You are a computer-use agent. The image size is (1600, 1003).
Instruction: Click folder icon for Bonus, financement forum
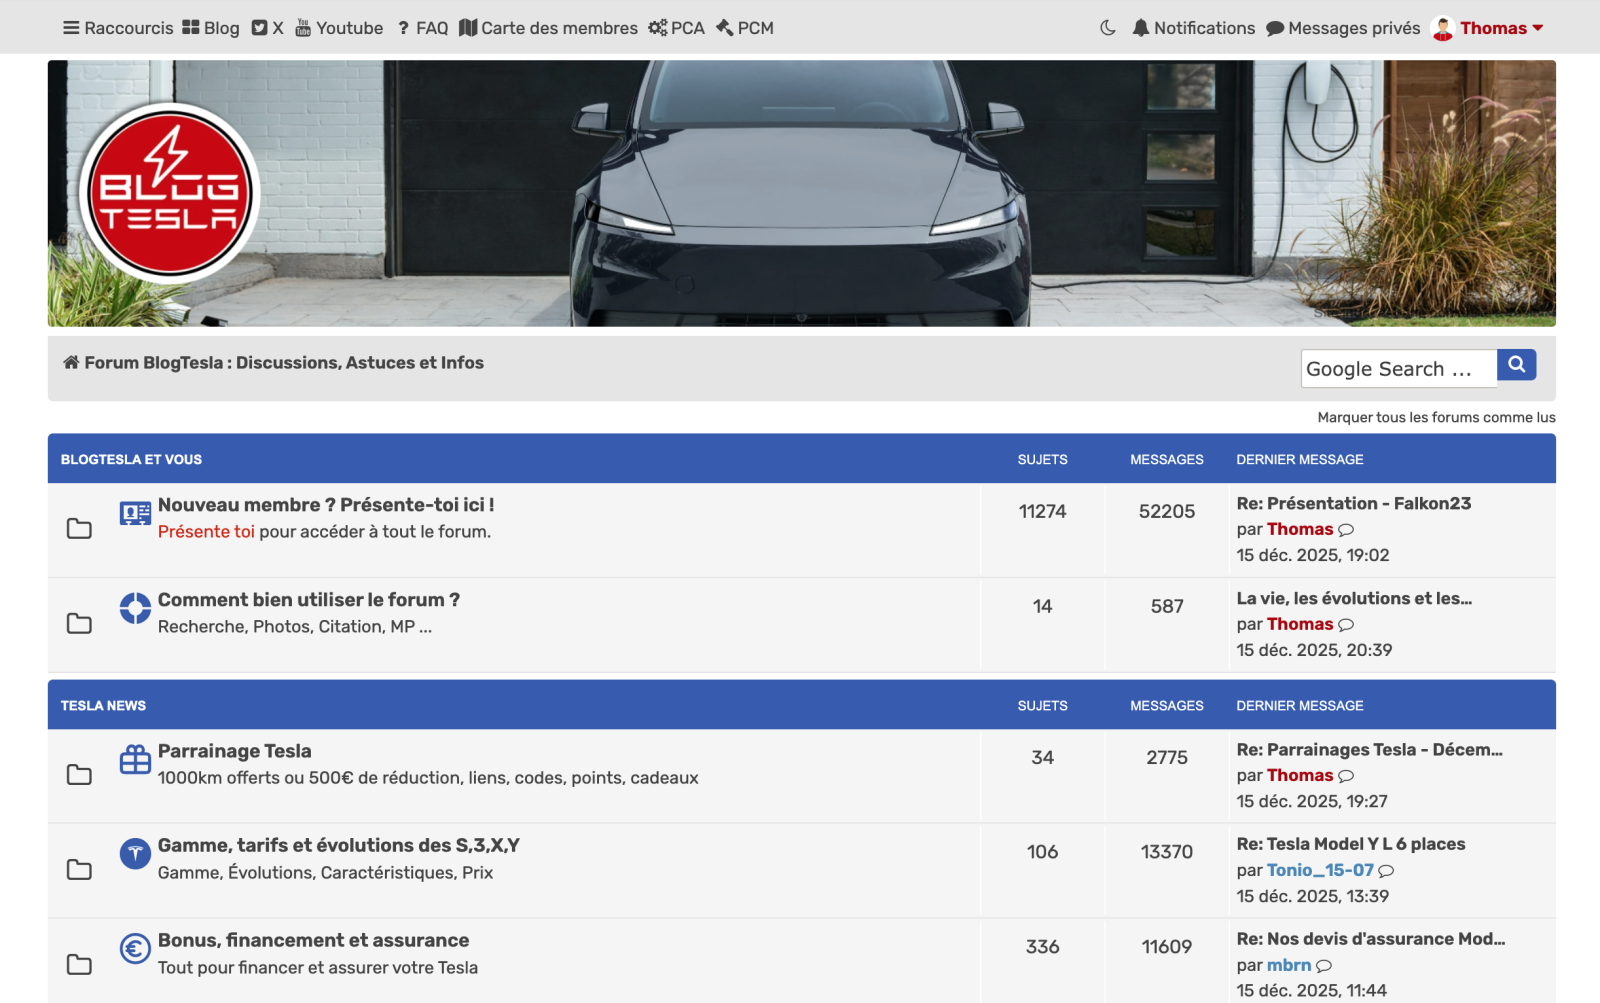(x=79, y=964)
